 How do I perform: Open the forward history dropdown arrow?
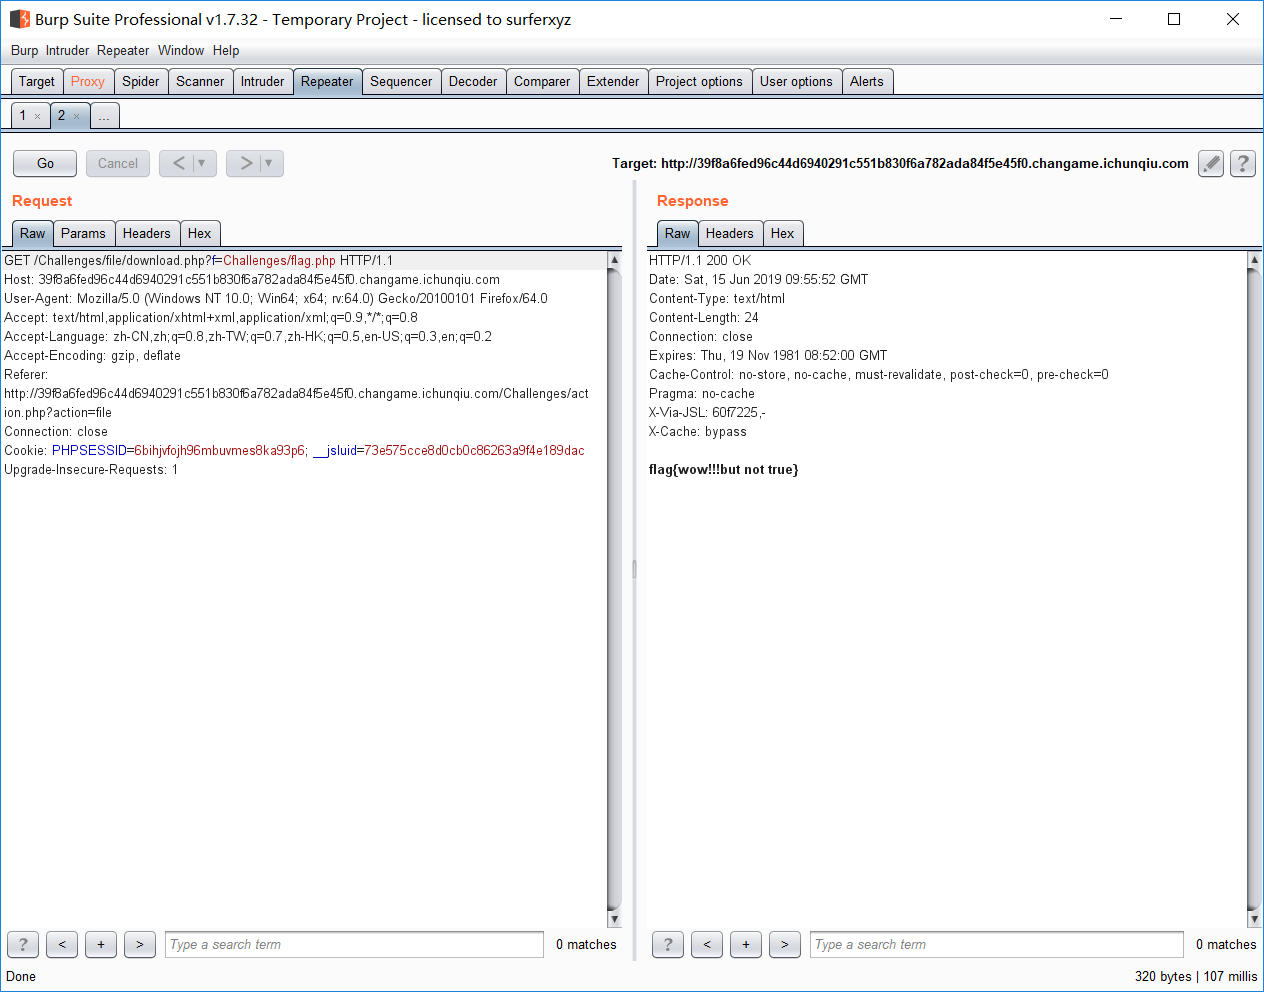tap(270, 163)
